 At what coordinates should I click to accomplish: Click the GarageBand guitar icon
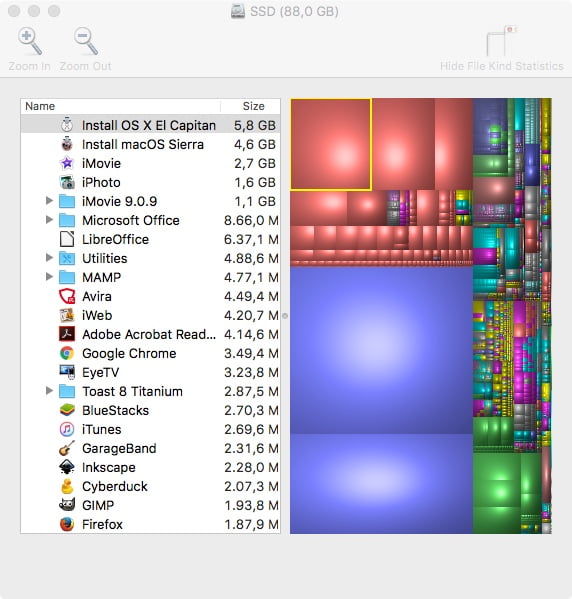point(67,448)
